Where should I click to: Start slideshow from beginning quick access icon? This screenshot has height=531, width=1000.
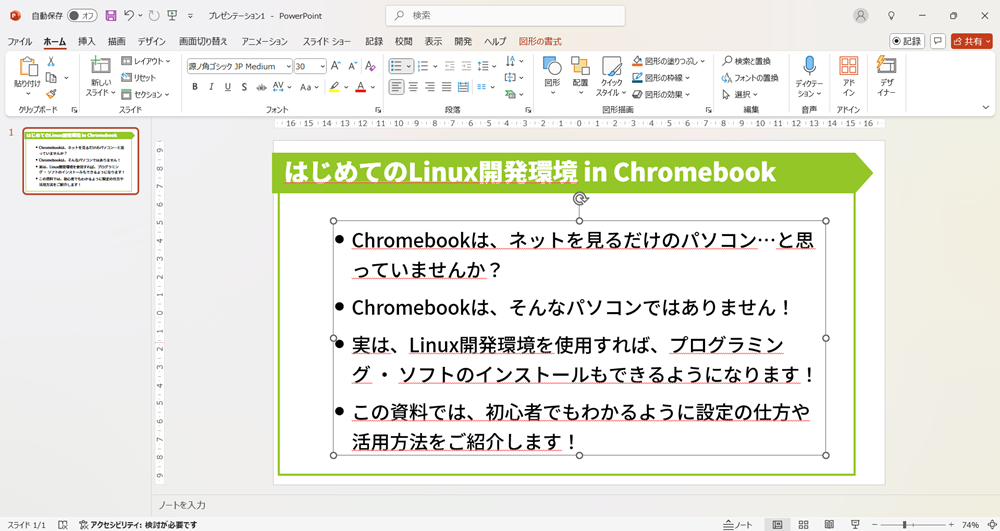point(172,15)
